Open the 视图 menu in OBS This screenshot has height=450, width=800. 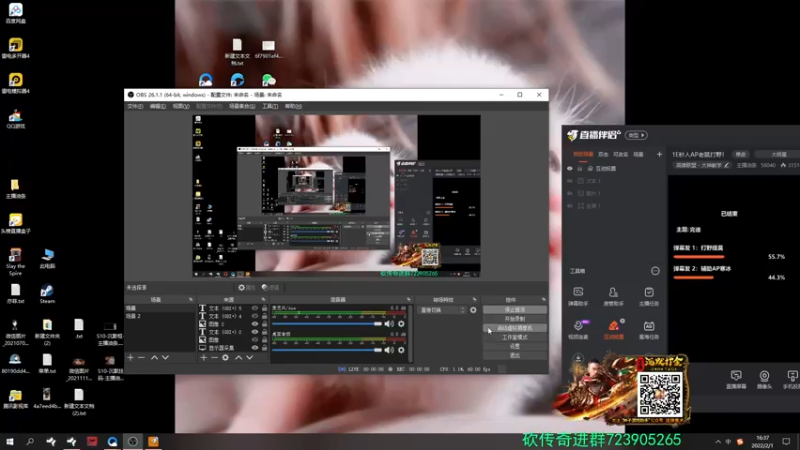coord(181,106)
